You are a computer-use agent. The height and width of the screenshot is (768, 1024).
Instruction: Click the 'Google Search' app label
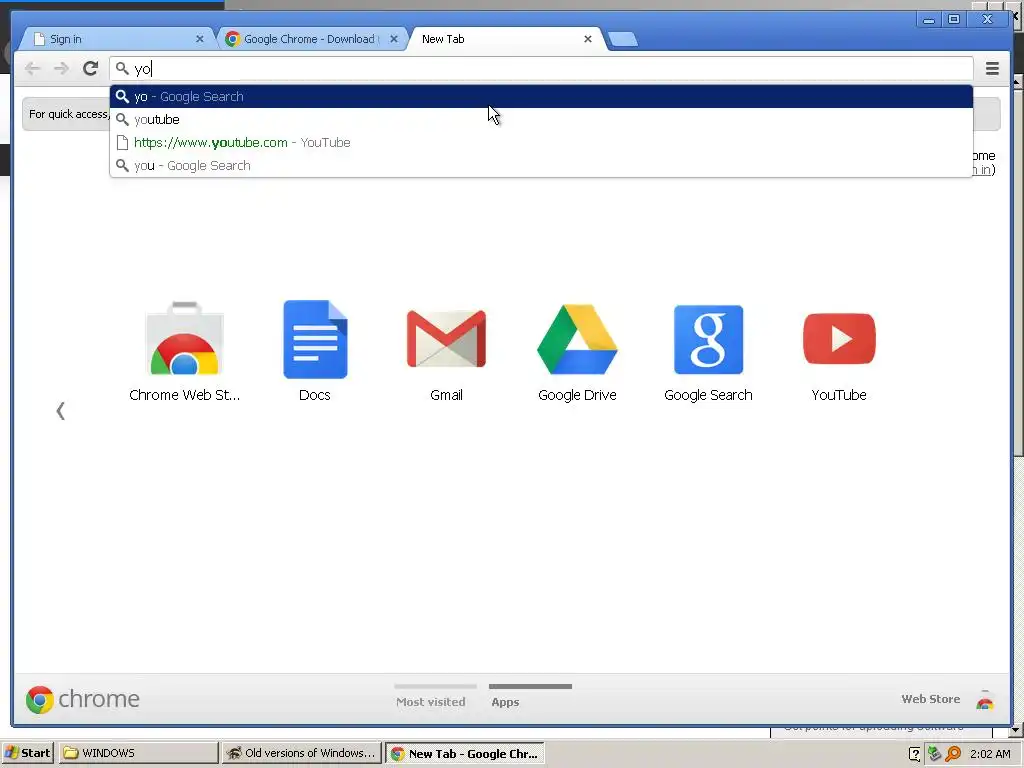click(x=708, y=395)
